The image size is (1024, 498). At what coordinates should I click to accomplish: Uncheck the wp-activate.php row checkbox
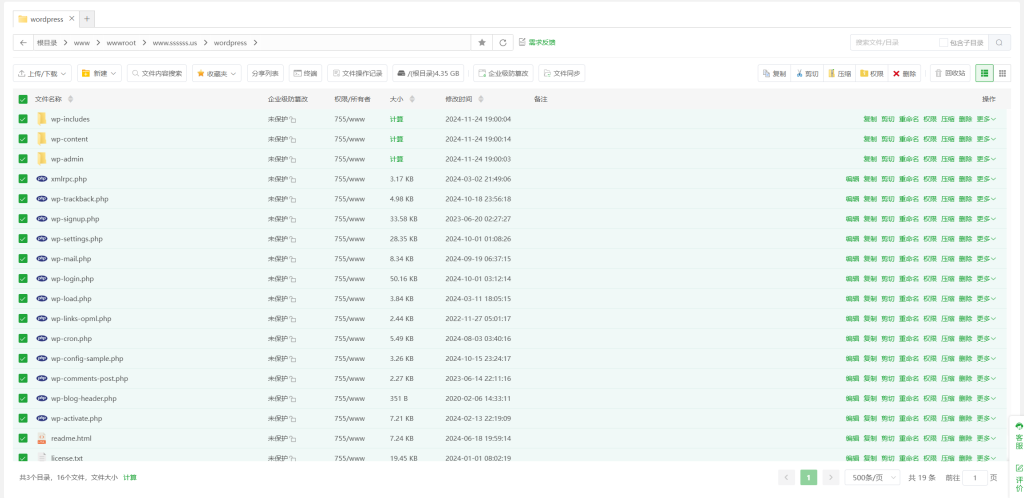pos(23,418)
